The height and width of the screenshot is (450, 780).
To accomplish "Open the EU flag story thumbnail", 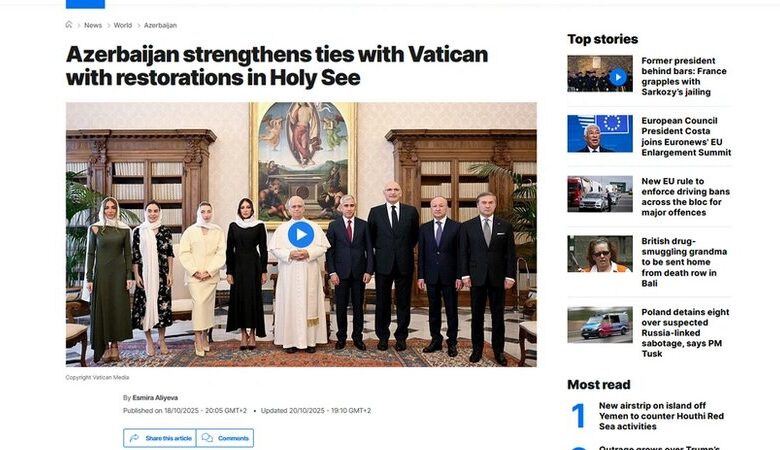I will [x=600, y=134].
